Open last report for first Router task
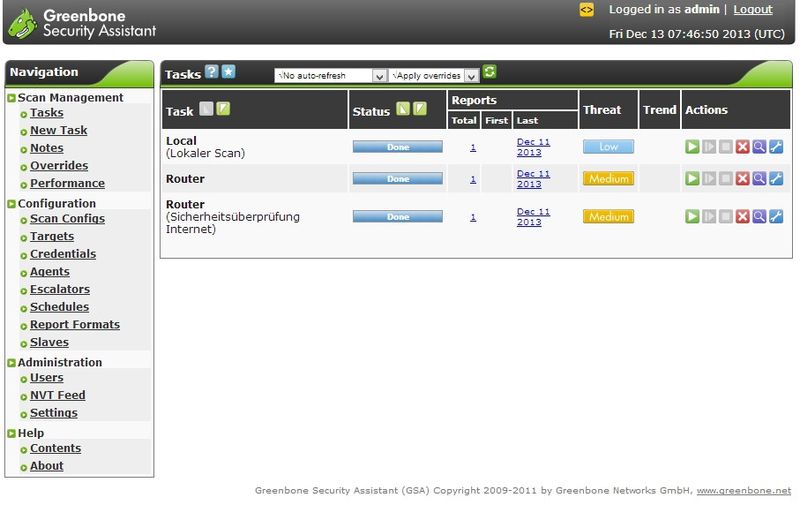800x505 pixels. [x=533, y=179]
